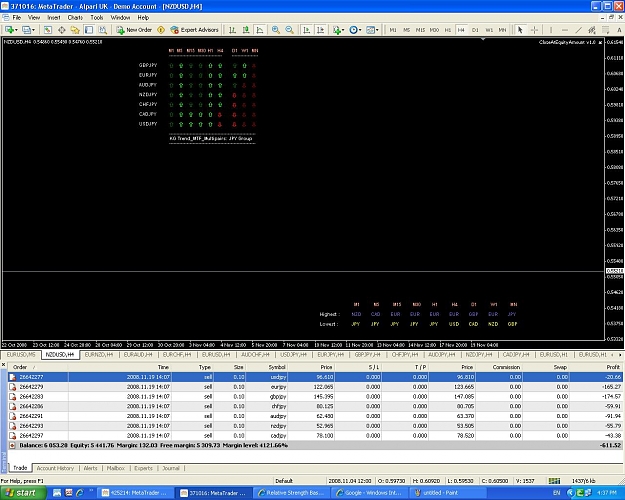This screenshot has height=500, width=625.
Task: Switch timeframe to W1
Action: point(489,30)
